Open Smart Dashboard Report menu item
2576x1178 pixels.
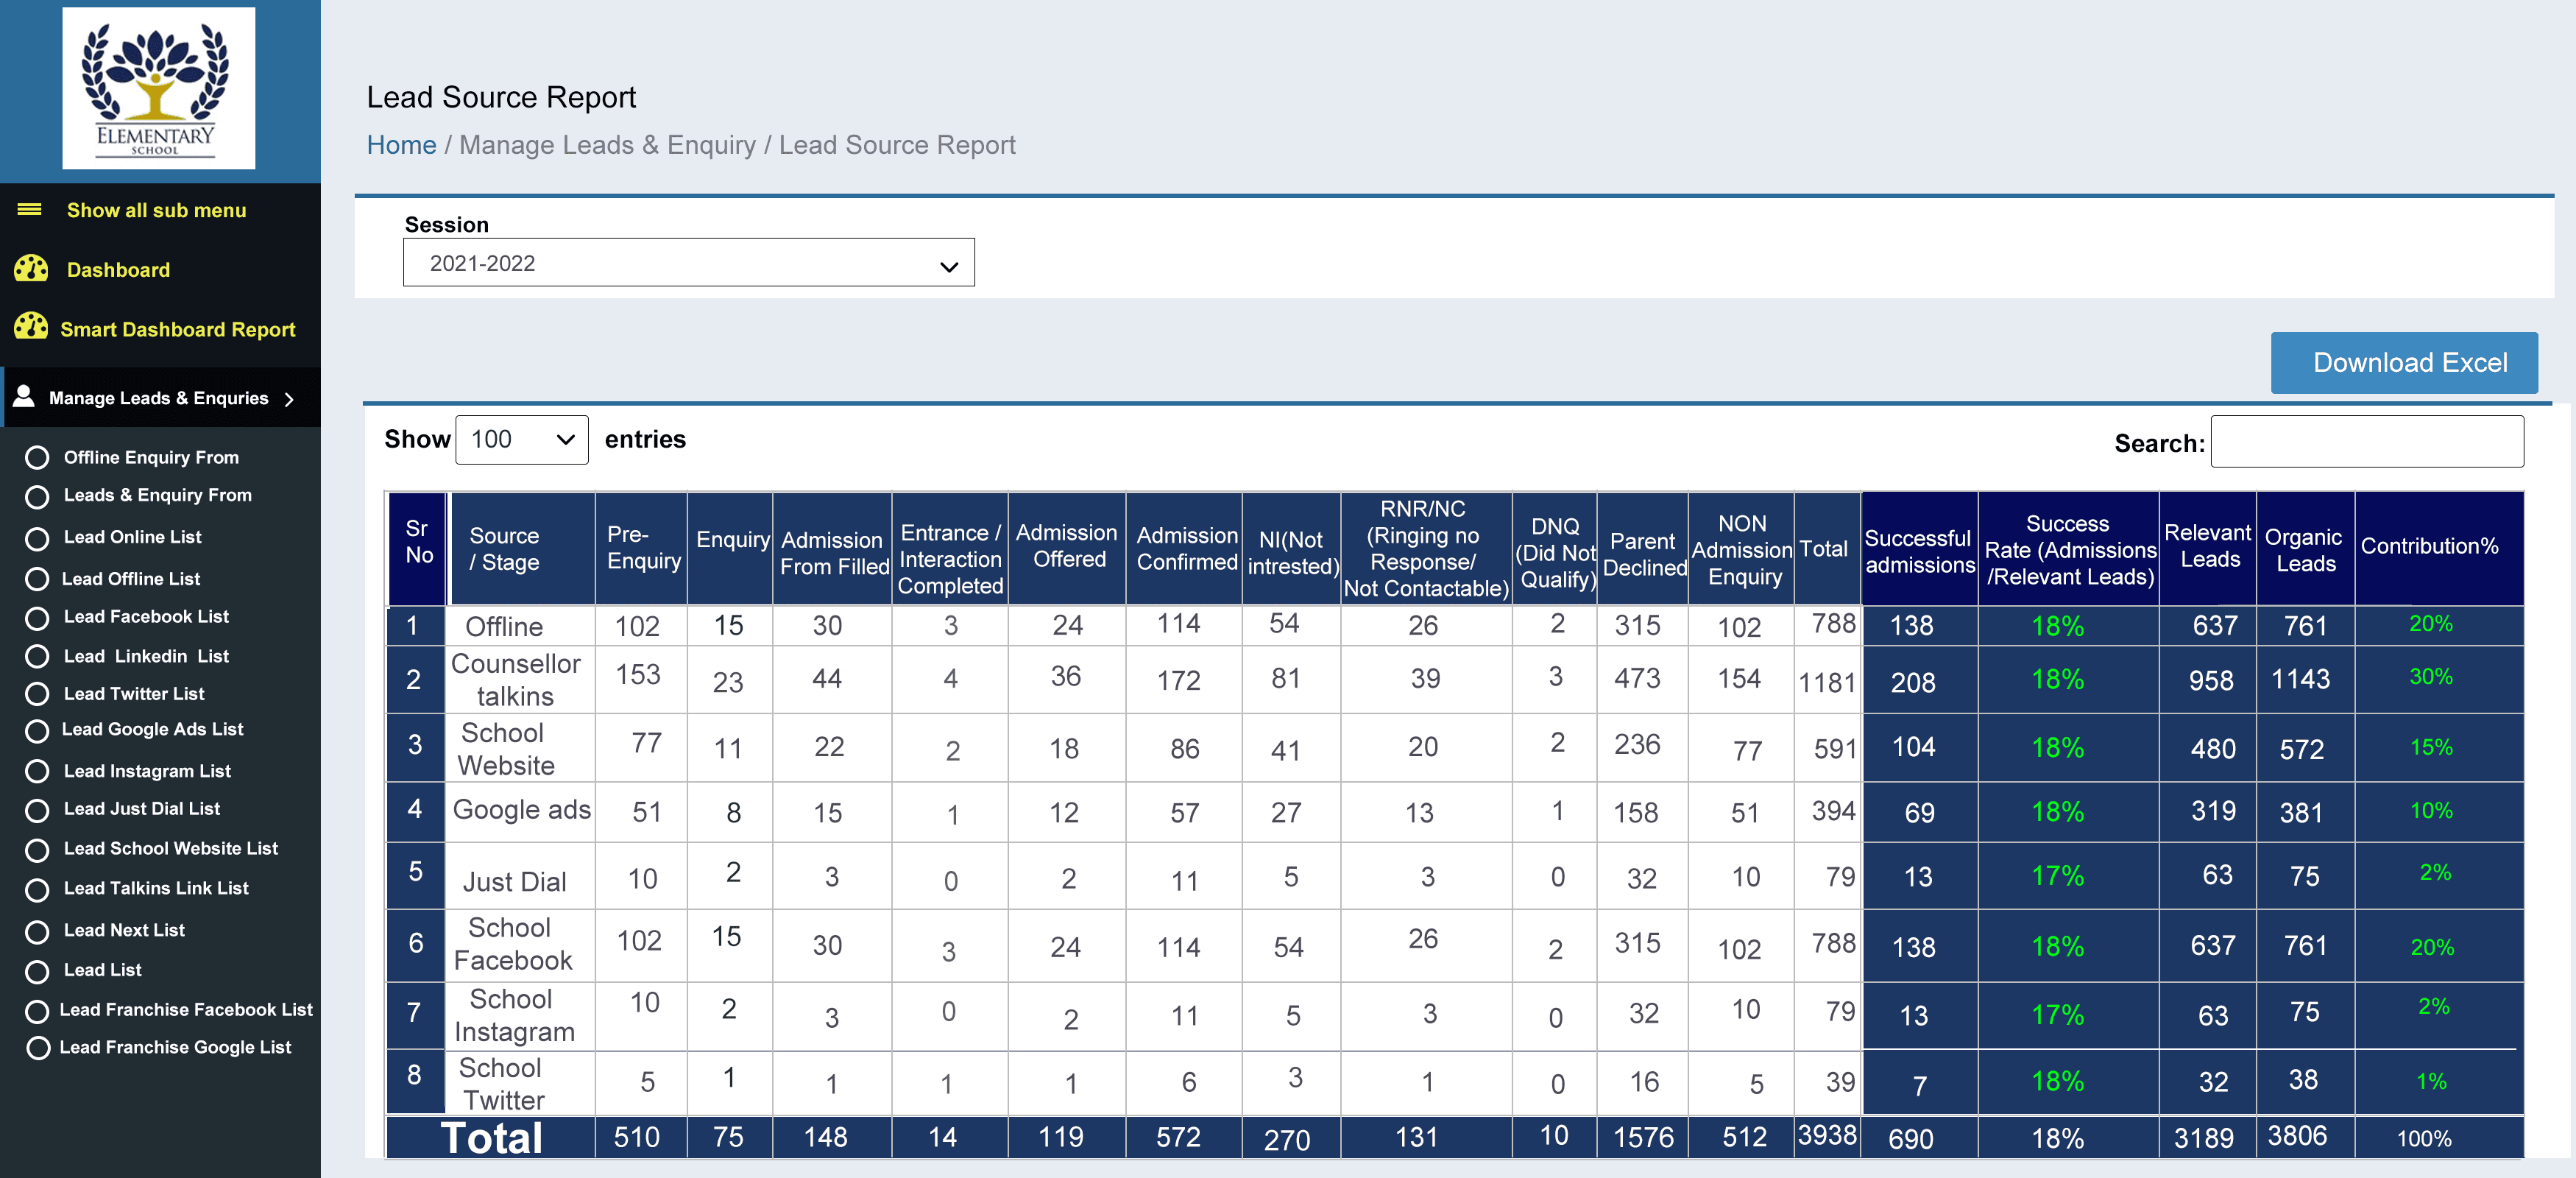pos(177,329)
